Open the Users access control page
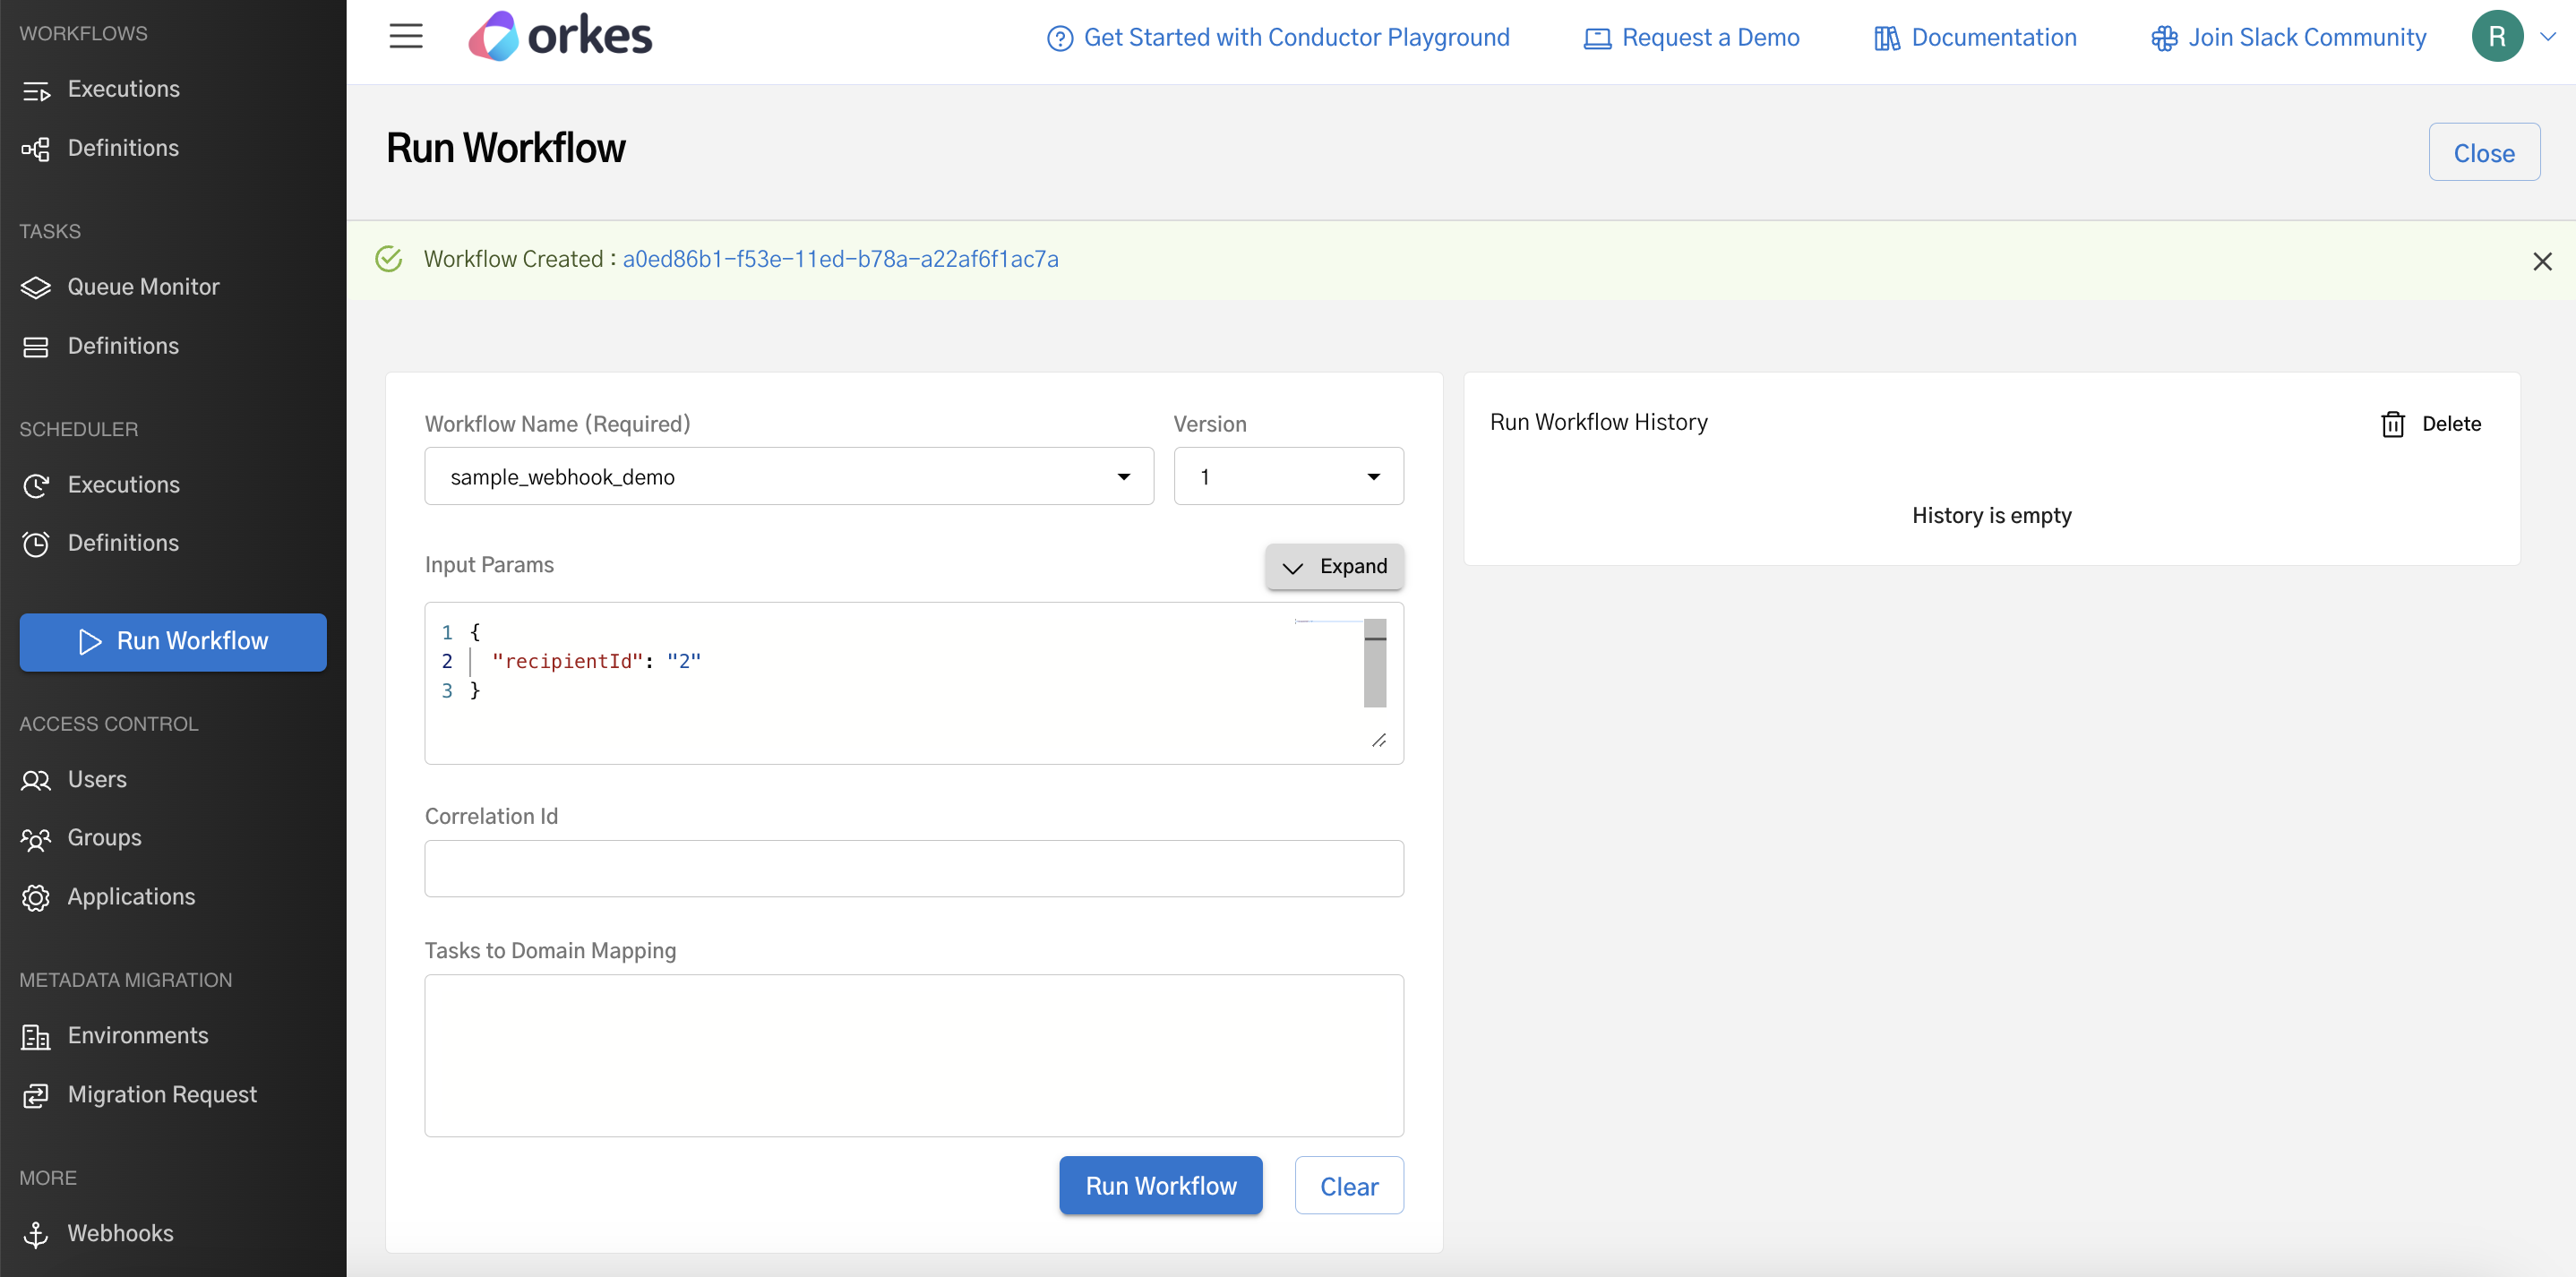The height and width of the screenshot is (1277, 2576). click(x=97, y=779)
